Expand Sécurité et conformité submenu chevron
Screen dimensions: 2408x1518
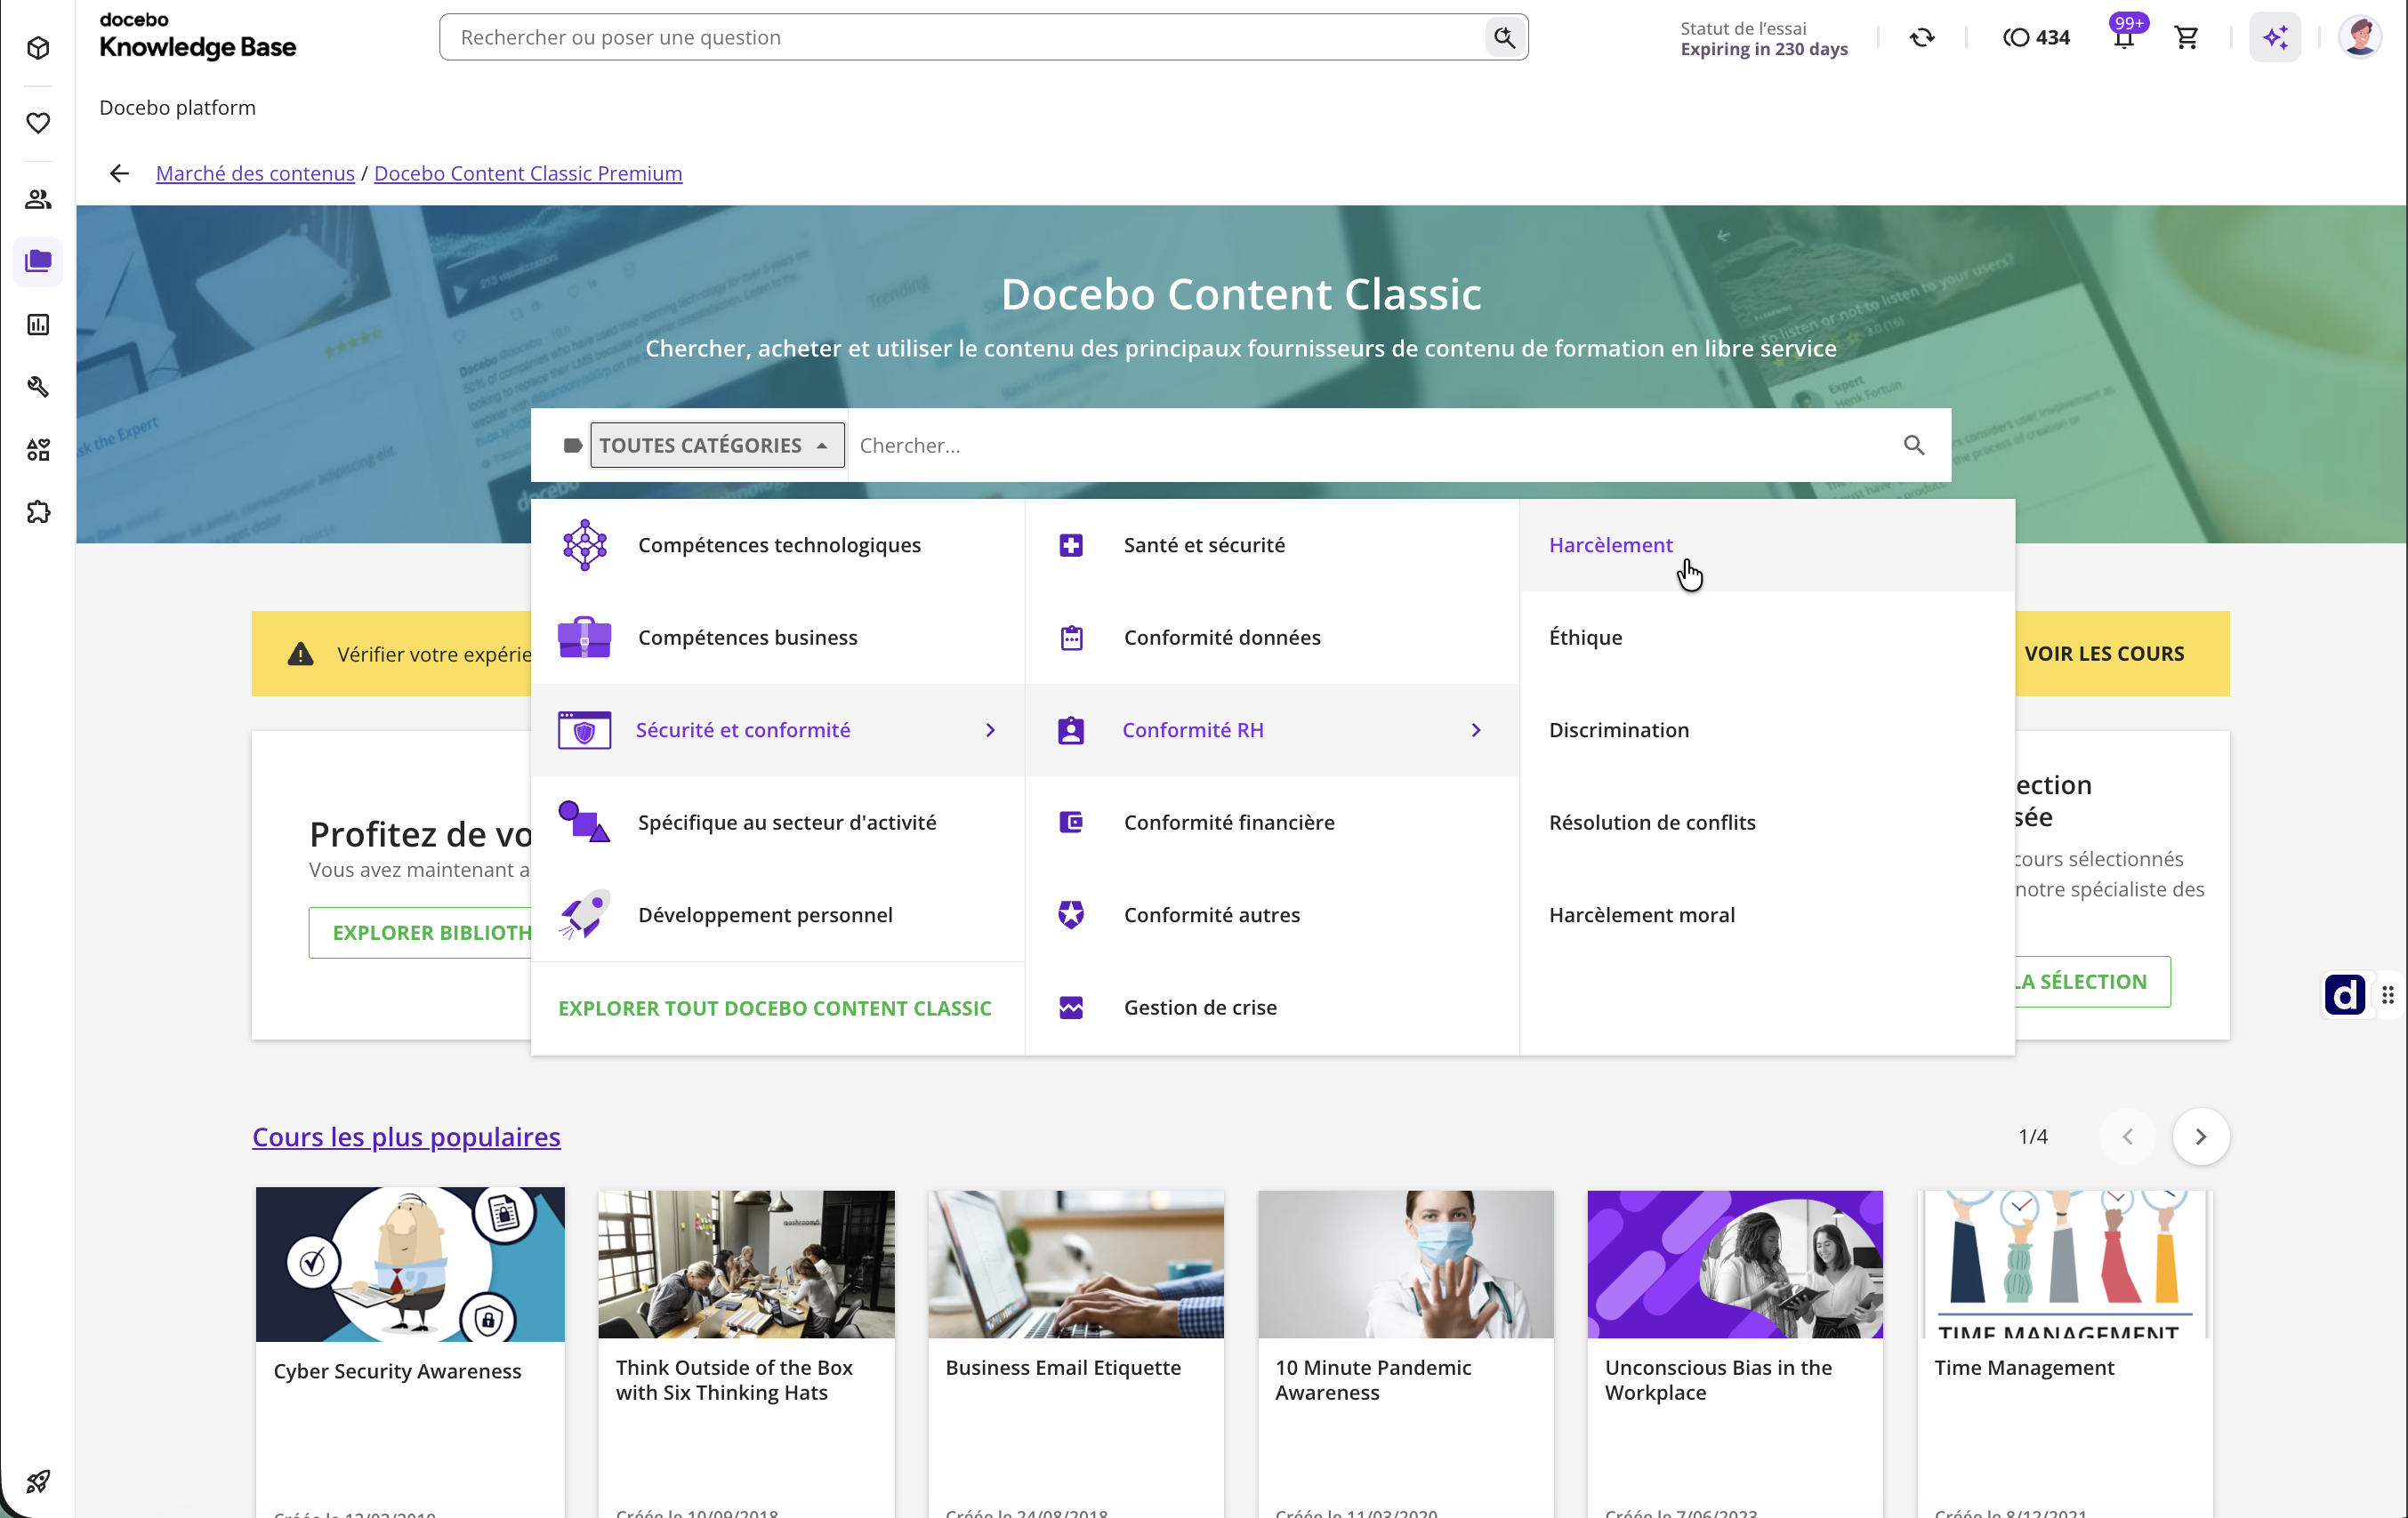(x=990, y=730)
